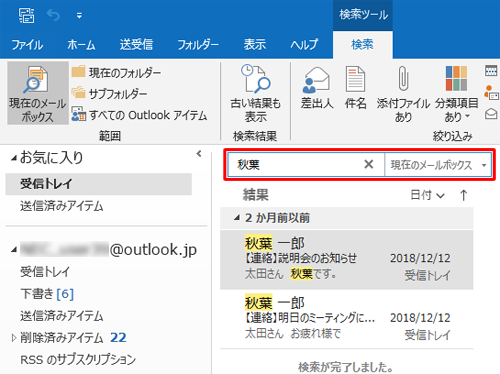This screenshot has height=374, width=500.
Task: Reverse sort order with the up arrow
Action: pyautogui.click(x=463, y=195)
